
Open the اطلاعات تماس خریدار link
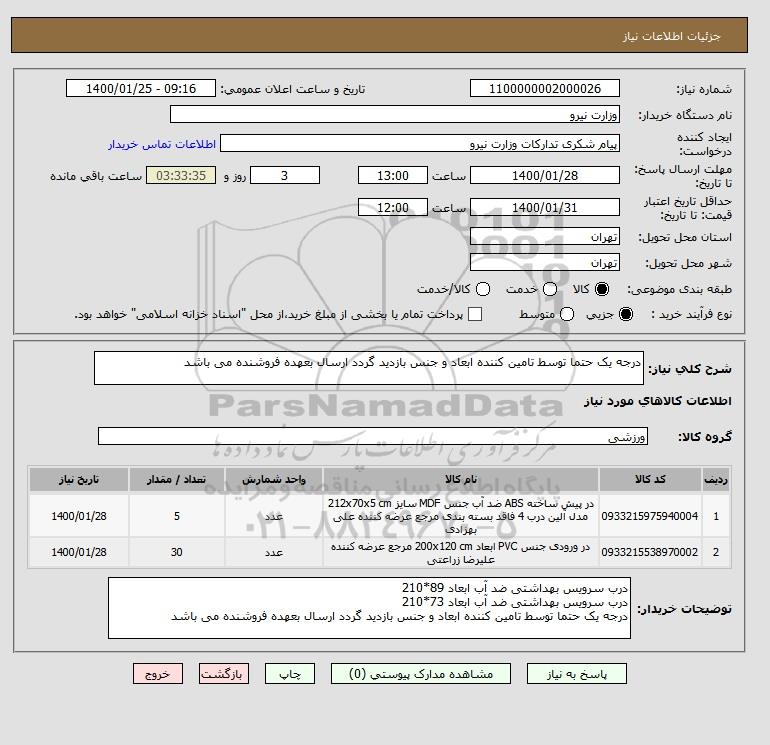click(162, 144)
